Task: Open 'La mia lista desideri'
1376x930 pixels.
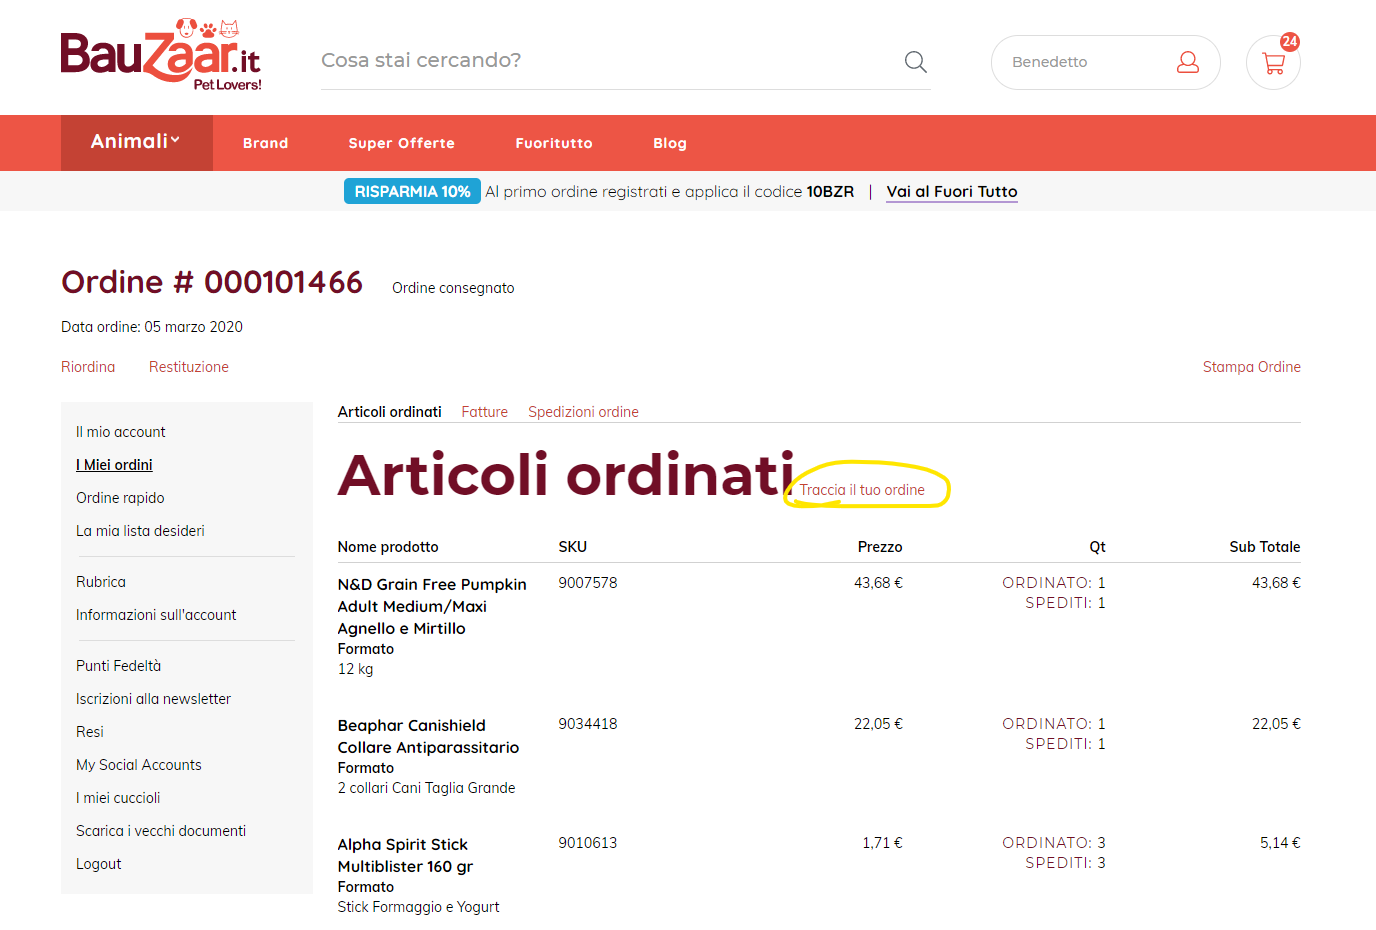Action: click(x=140, y=531)
